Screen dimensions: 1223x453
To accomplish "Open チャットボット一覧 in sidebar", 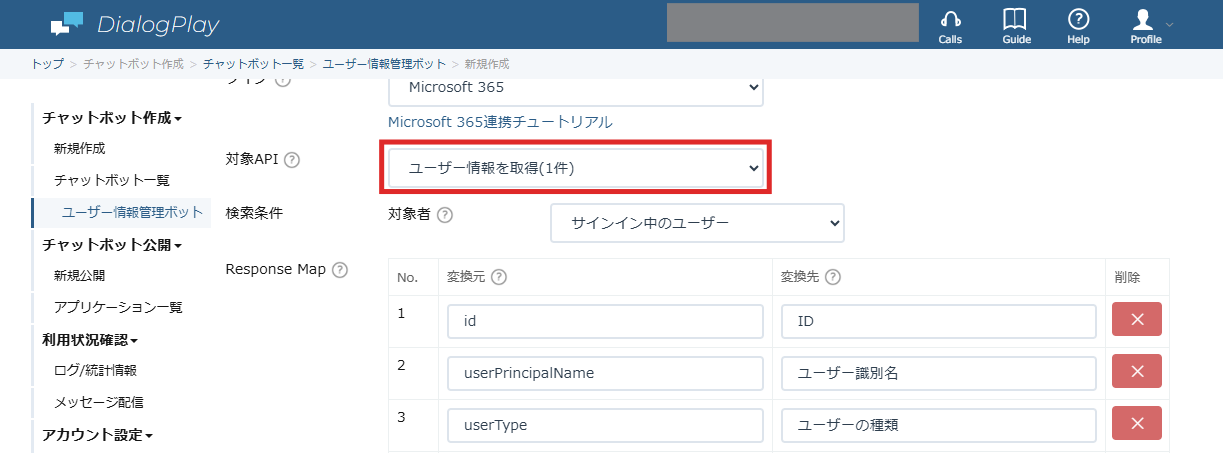I will click(x=112, y=181).
